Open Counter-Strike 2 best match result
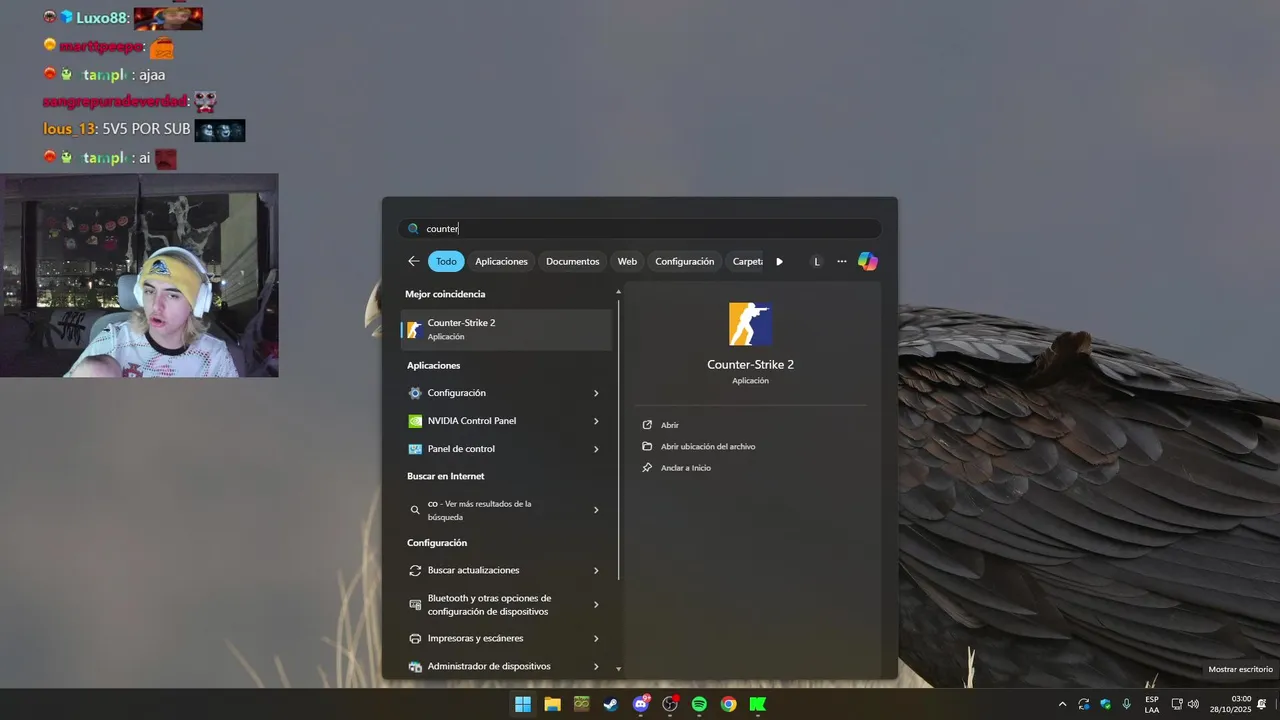The width and height of the screenshot is (1280, 720). point(506,329)
